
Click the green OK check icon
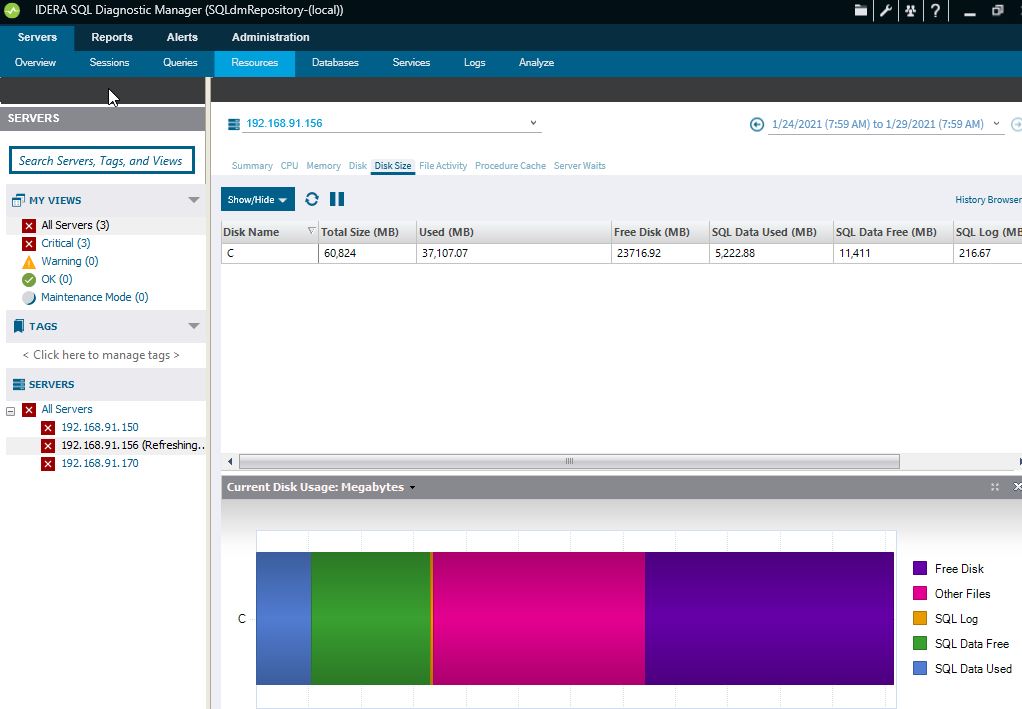pos(29,280)
